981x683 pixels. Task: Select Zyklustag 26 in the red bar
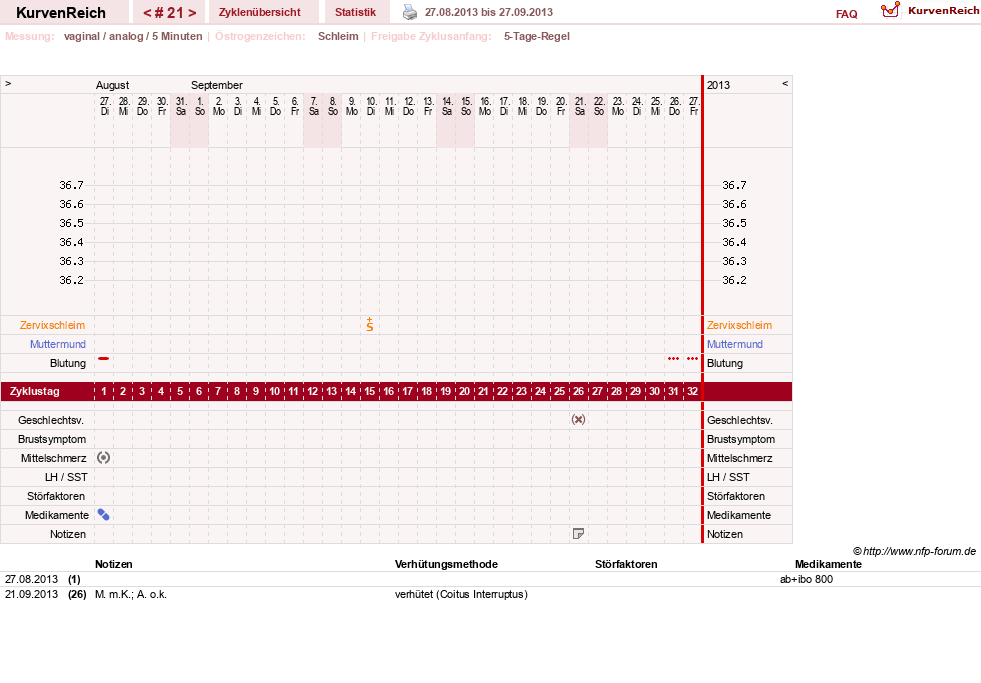click(578, 392)
